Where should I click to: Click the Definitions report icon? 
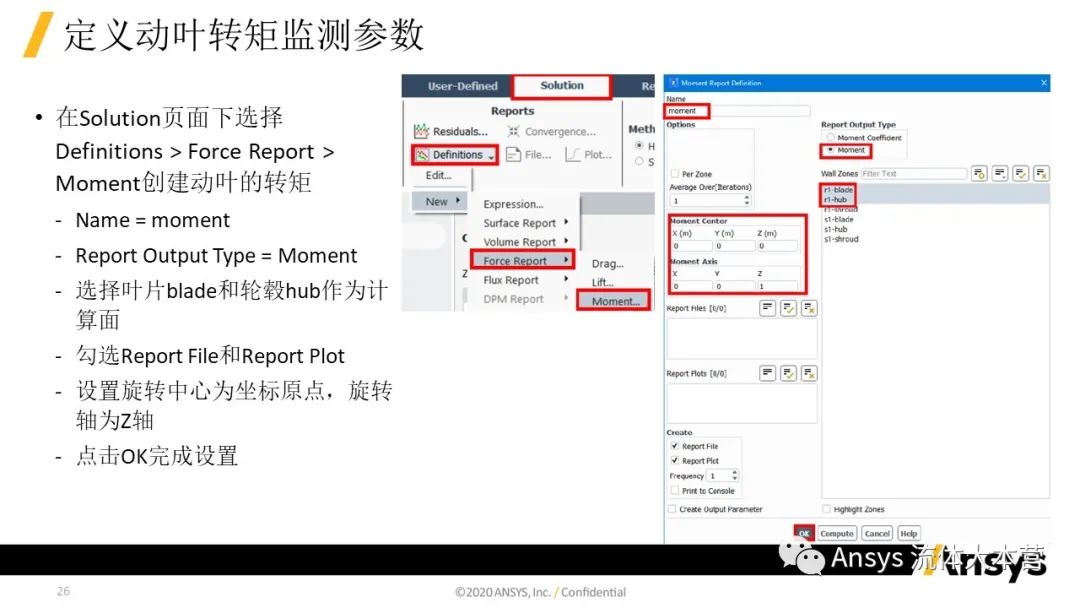(422, 155)
